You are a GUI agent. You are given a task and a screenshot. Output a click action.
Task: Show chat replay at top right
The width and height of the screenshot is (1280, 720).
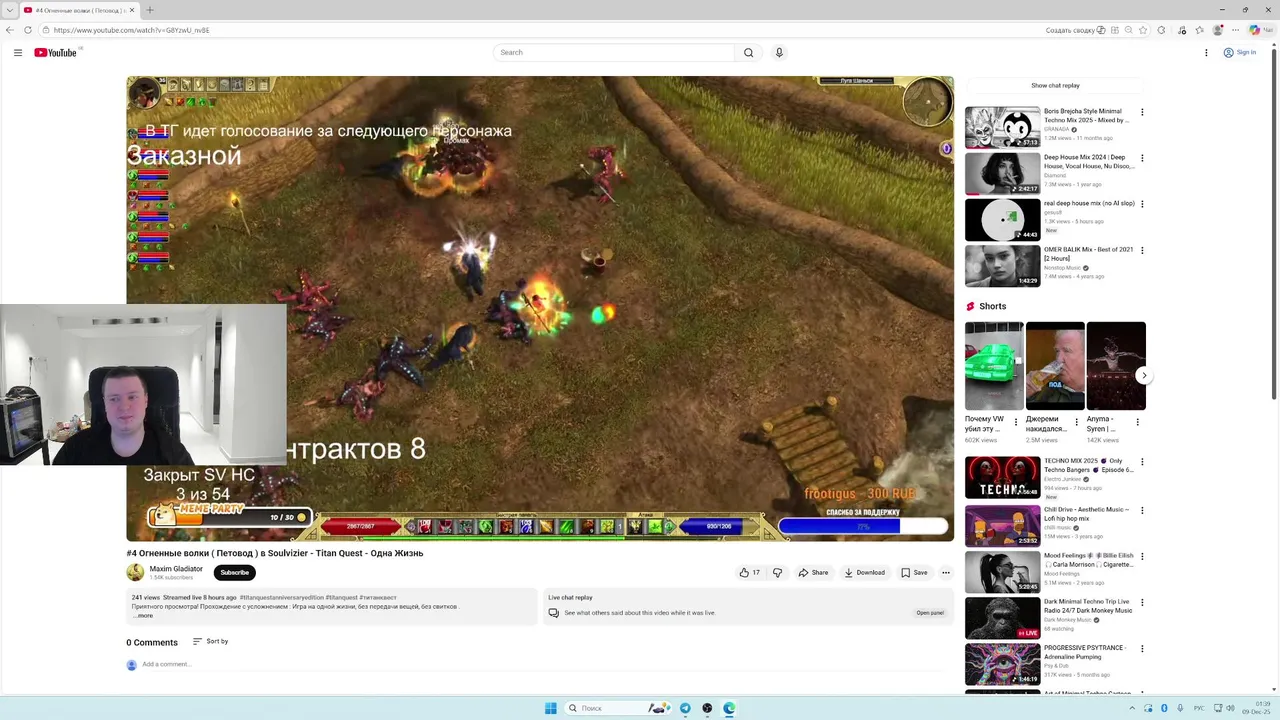pos(1055,86)
